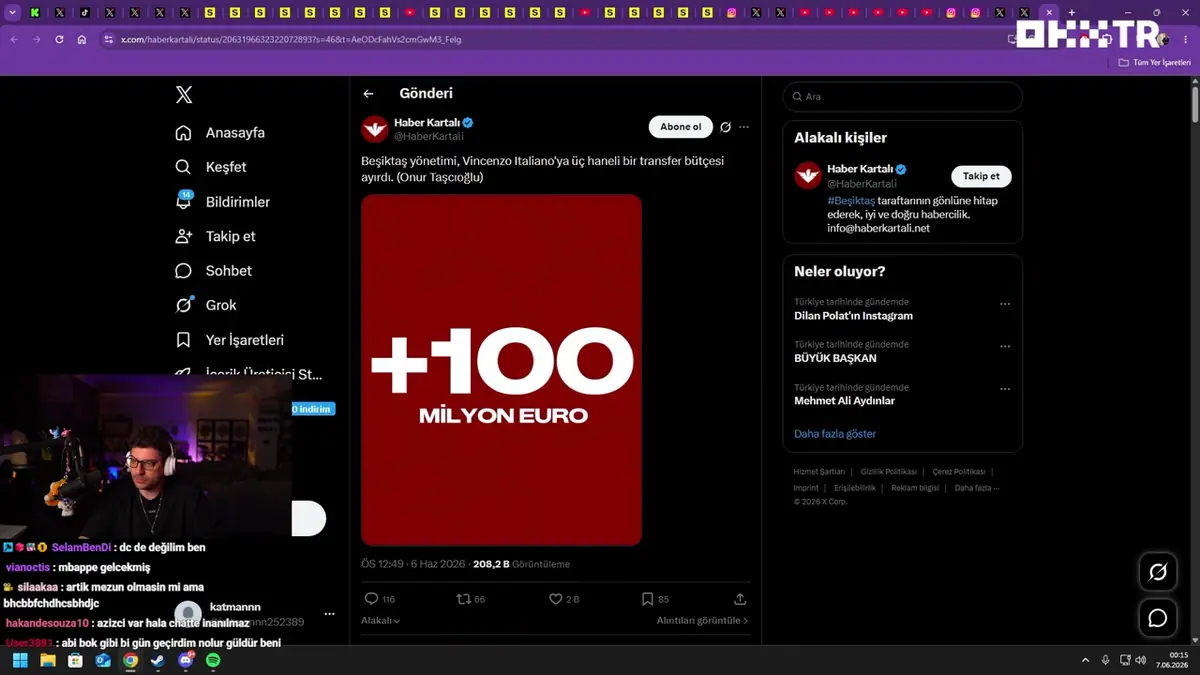Open Microsoft Store from taskbar
This screenshot has width=1200, height=675.
(75, 660)
